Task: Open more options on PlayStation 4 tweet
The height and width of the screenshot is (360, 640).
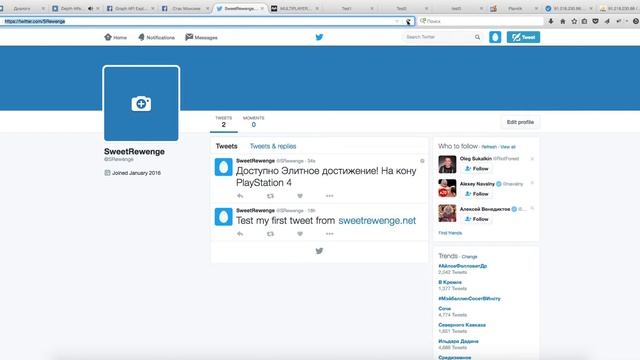Action: pos(329,196)
